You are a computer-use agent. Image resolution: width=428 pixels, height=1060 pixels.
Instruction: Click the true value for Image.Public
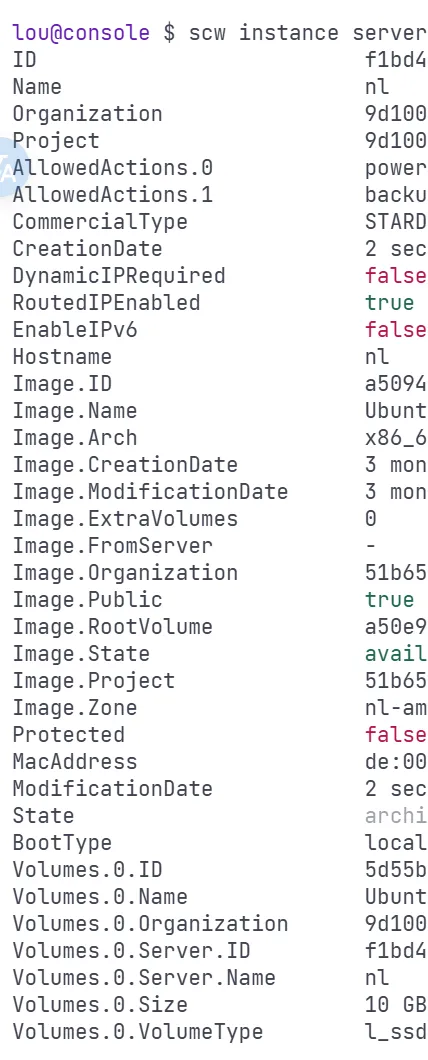[x=389, y=600]
